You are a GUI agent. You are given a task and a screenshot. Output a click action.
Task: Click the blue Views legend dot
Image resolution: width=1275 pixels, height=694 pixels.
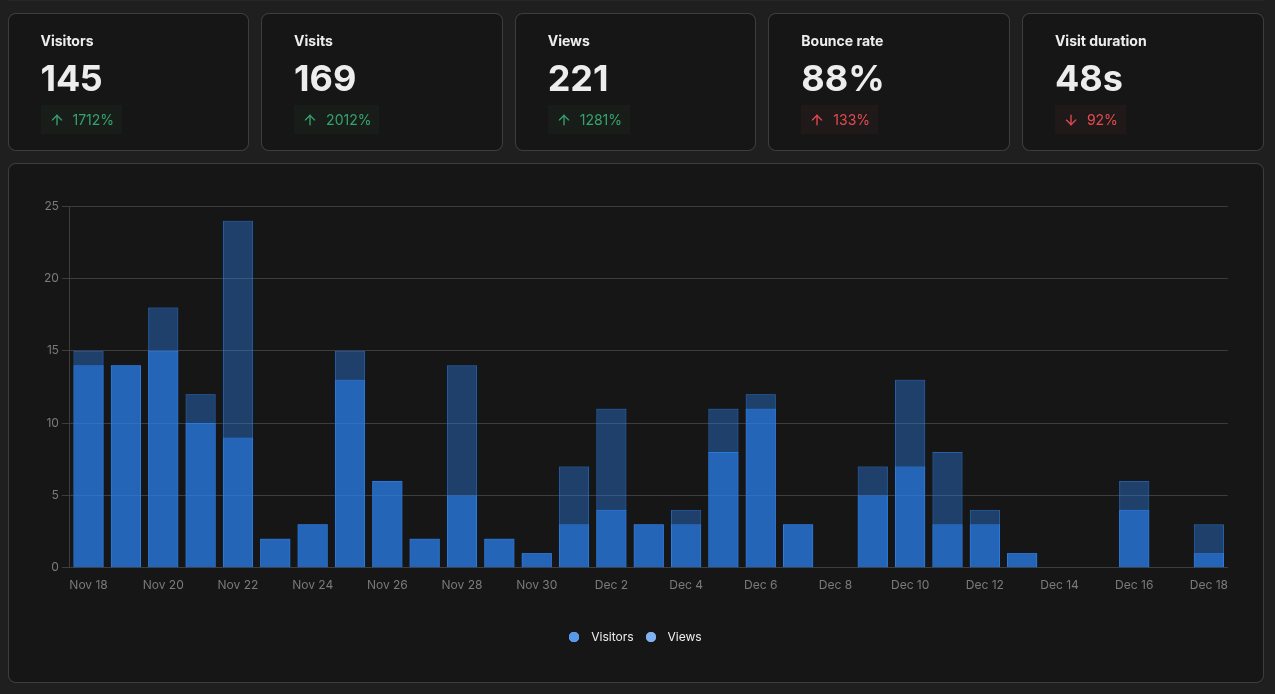click(653, 637)
